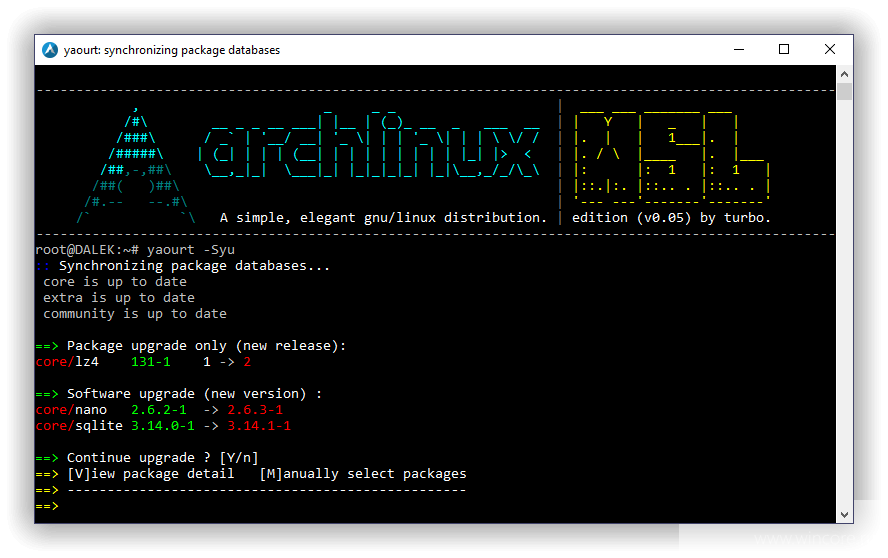Click 'Software upgrade (new version) :' heading
Viewport: 888px width, 558px height.
coord(194,394)
